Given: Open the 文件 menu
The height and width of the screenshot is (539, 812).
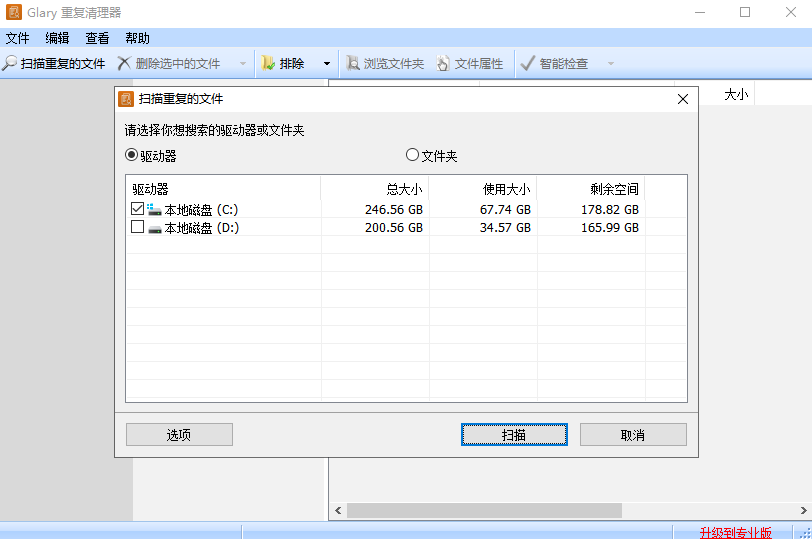Looking at the screenshot, I should pyautogui.click(x=17, y=38).
